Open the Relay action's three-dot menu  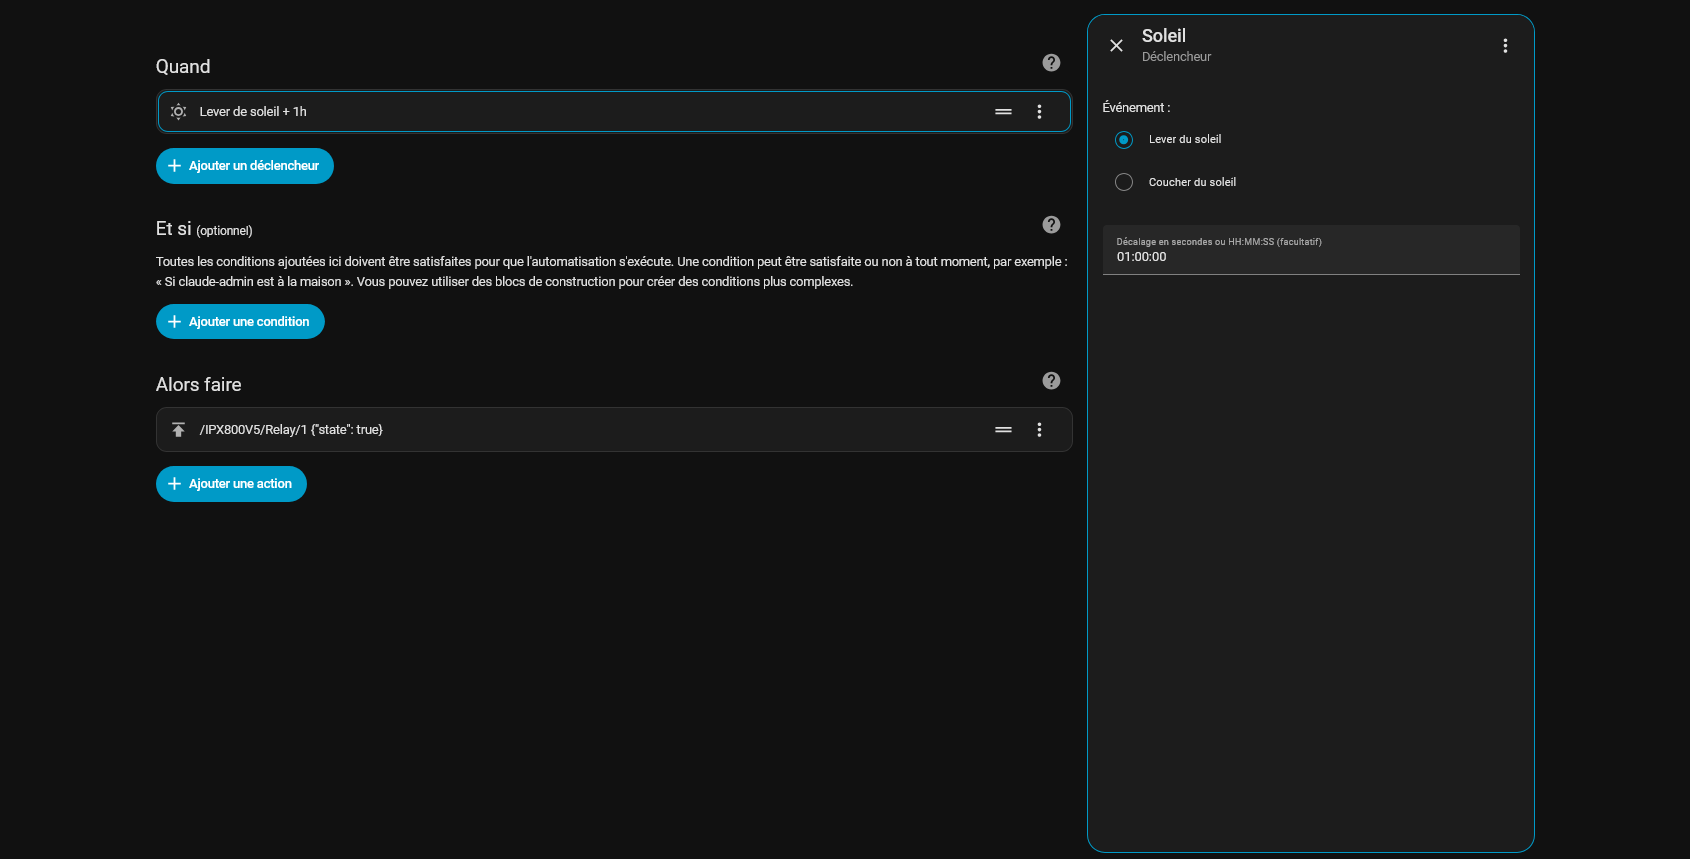pos(1039,430)
